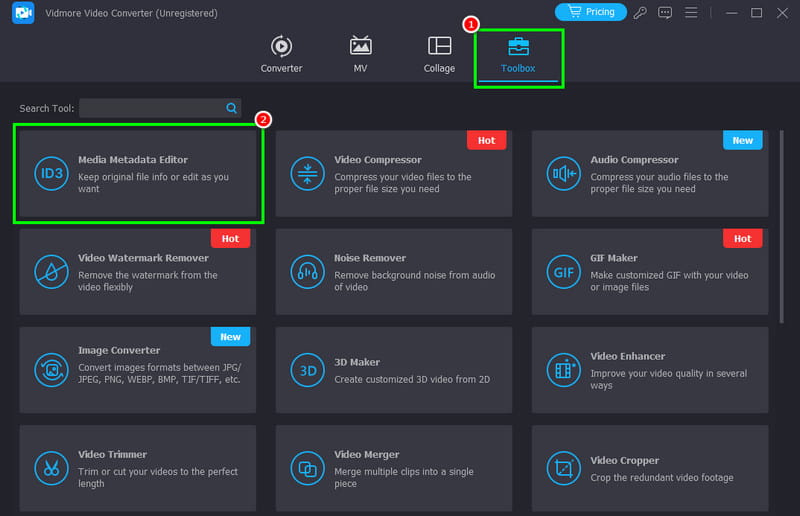The height and width of the screenshot is (516, 800).
Task: Click the Collage layout icon
Action: pyautogui.click(x=439, y=45)
